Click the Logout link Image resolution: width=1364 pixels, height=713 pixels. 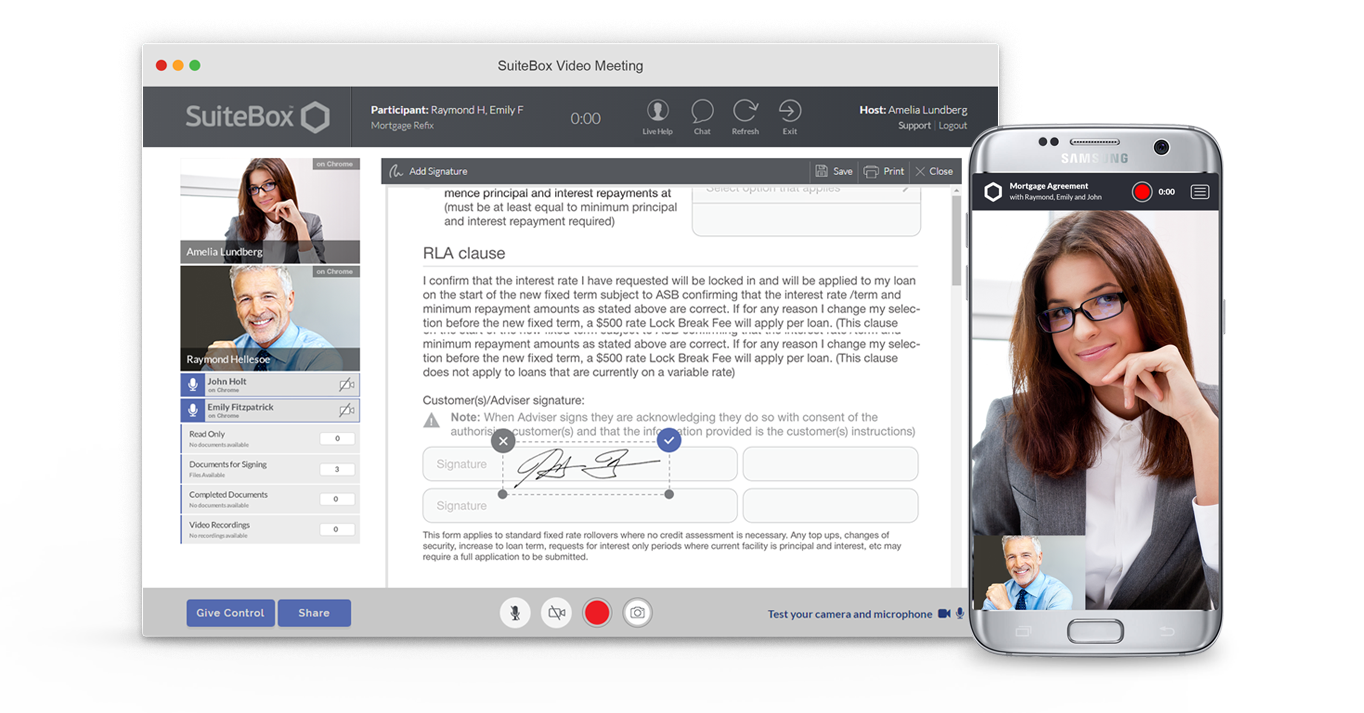coord(953,126)
